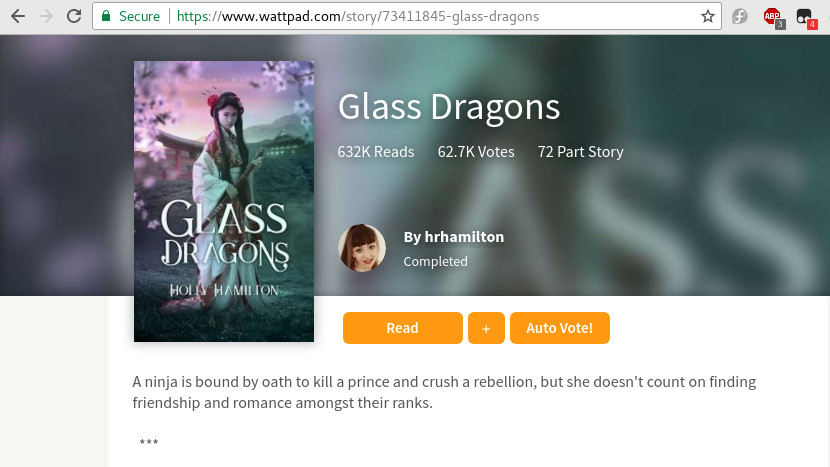Open the extension icon with red 4 badge
830x467 pixels.
tap(806, 17)
